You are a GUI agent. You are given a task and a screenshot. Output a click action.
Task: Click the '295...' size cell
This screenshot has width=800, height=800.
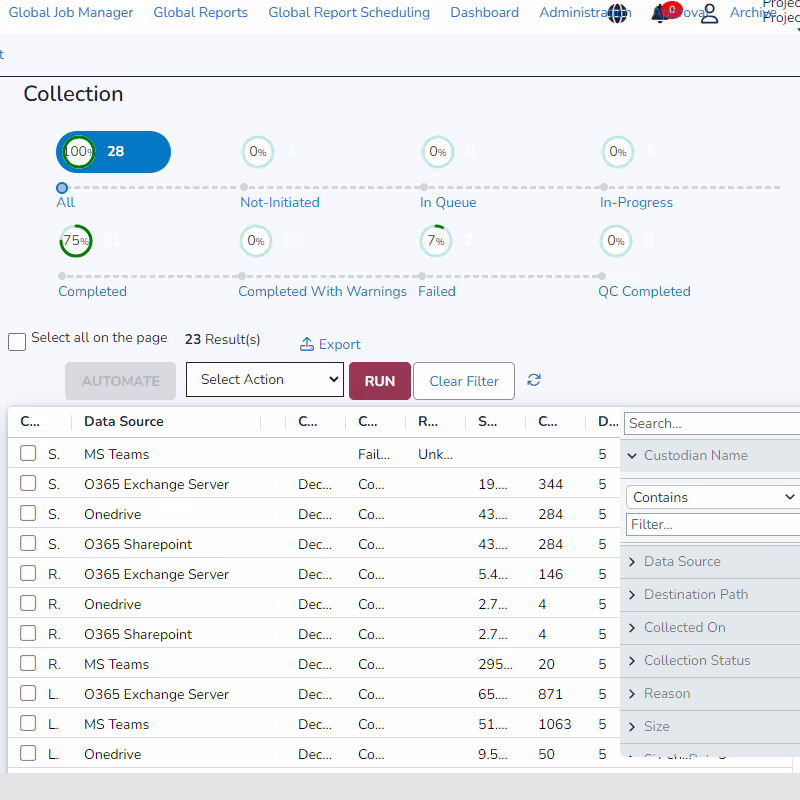pyautogui.click(x=495, y=664)
